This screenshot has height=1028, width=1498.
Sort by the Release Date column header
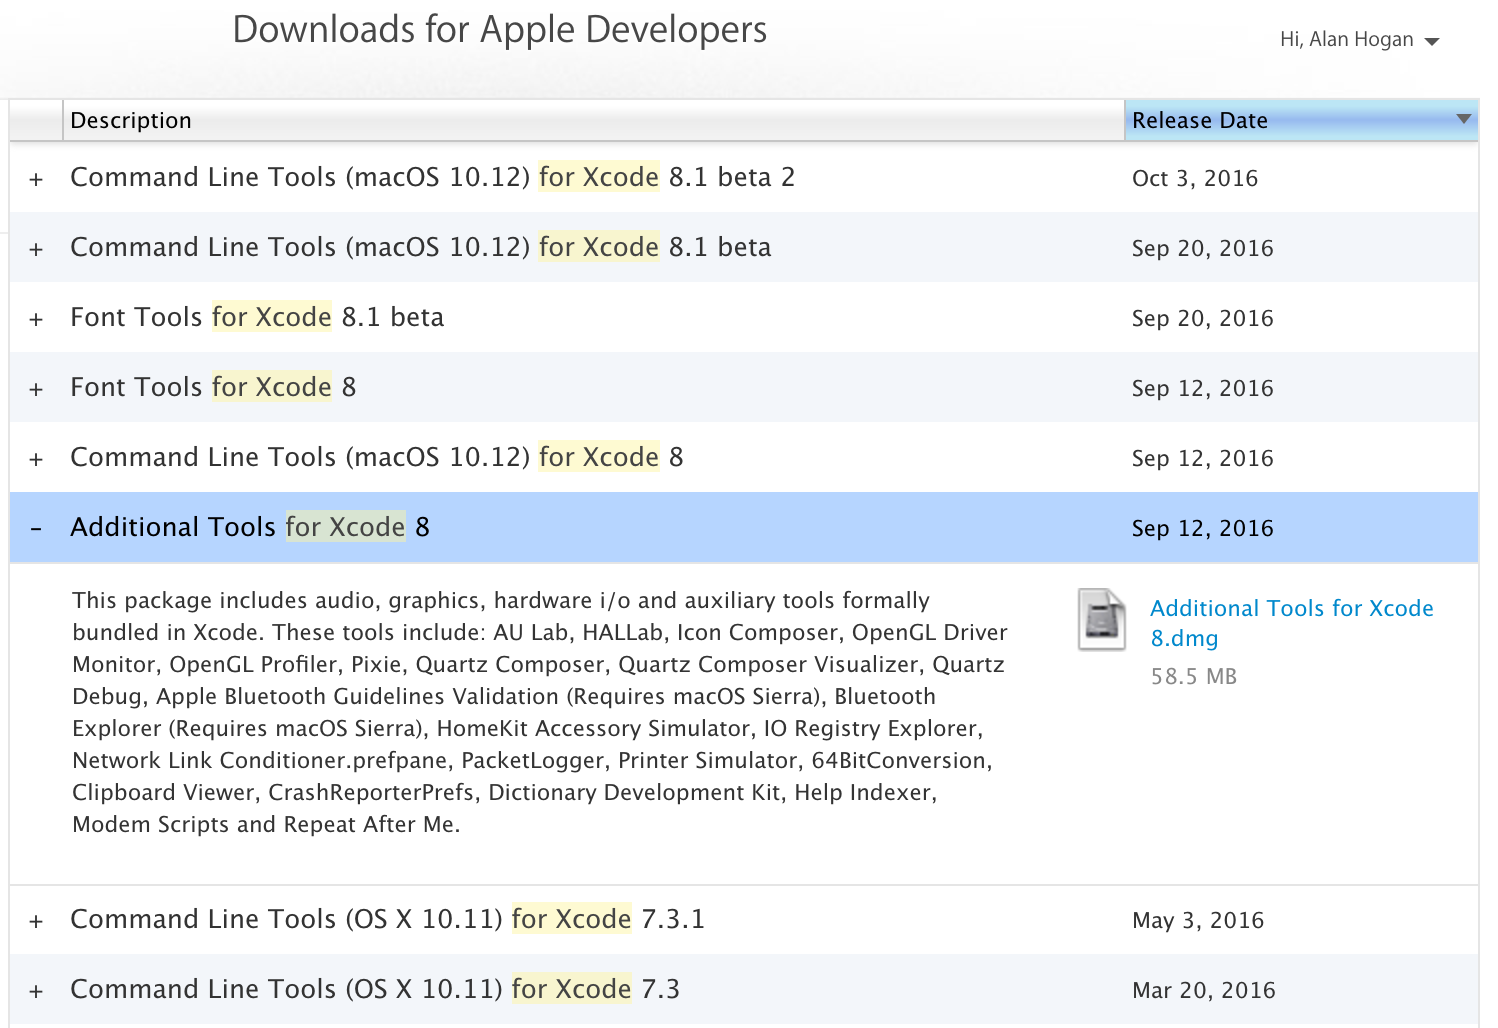1300,120
